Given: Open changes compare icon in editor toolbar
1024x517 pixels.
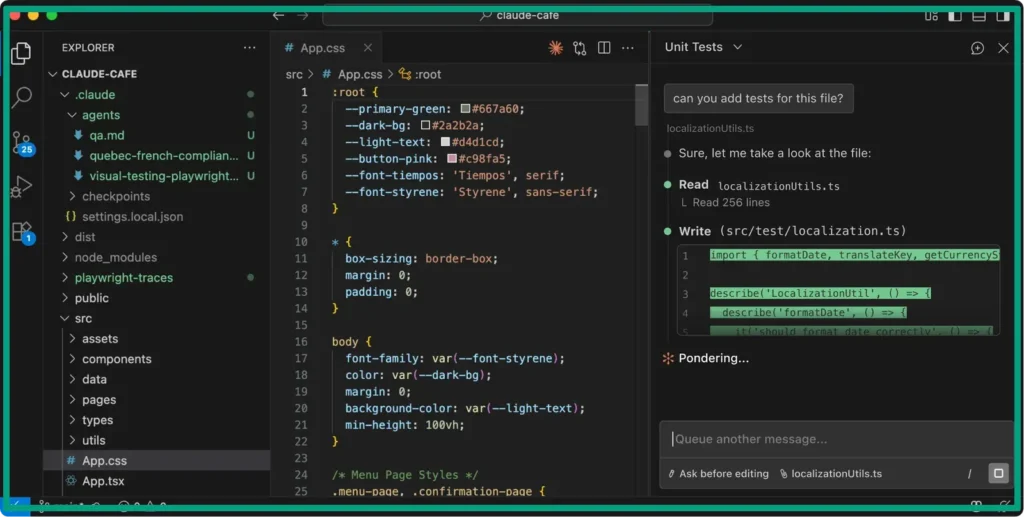Looking at the screenshot, I should (x=579, y=48).
